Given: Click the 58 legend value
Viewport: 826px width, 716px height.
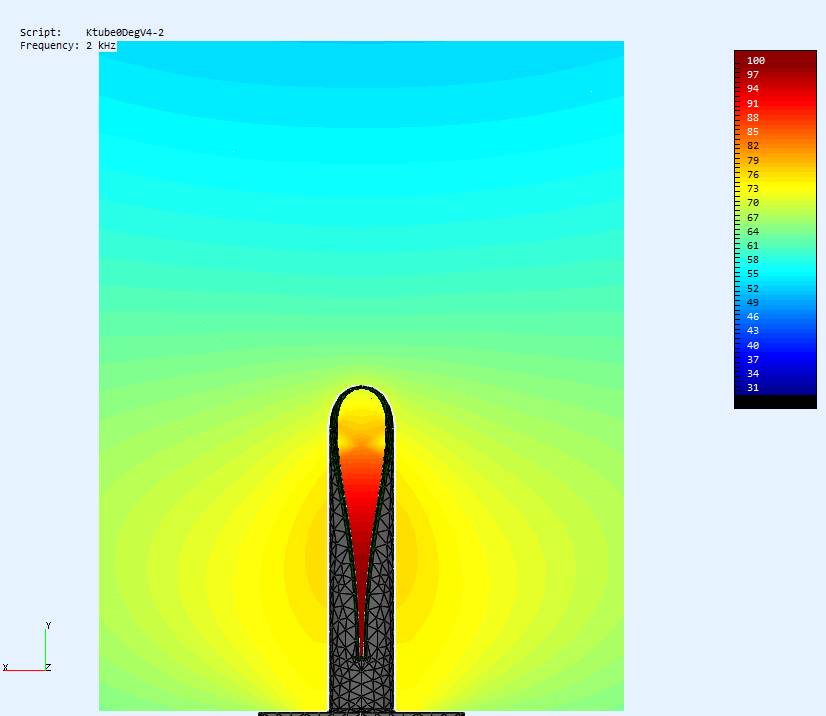Looking at the screenshot, I should click(x=753, y=260).
